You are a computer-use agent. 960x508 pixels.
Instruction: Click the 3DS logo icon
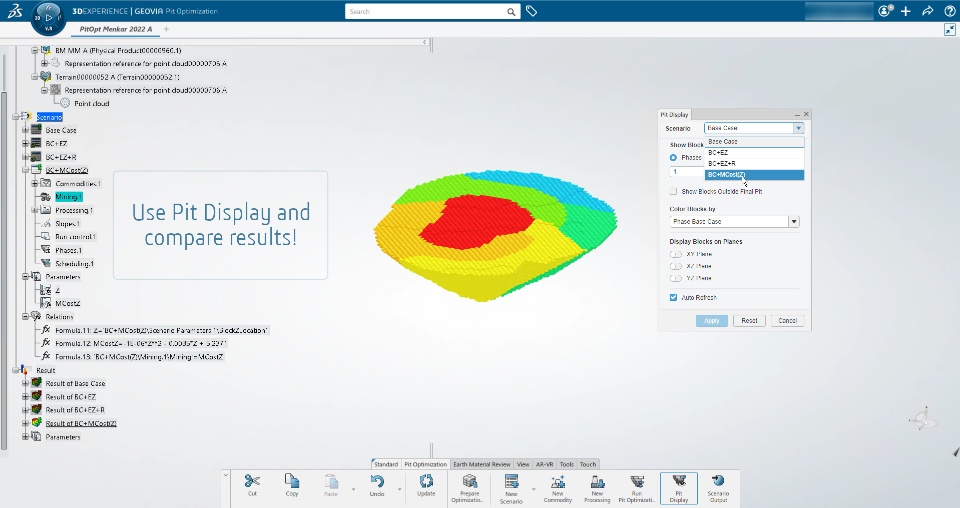tap(15, 11)
